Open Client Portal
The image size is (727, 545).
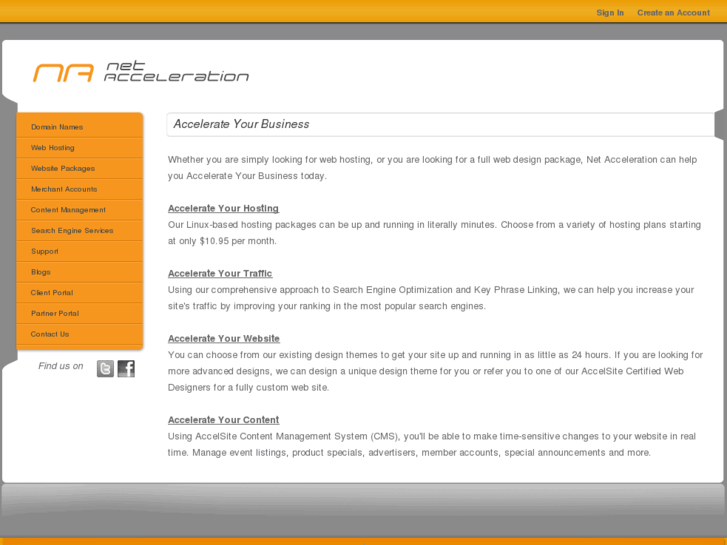(80, 293)
